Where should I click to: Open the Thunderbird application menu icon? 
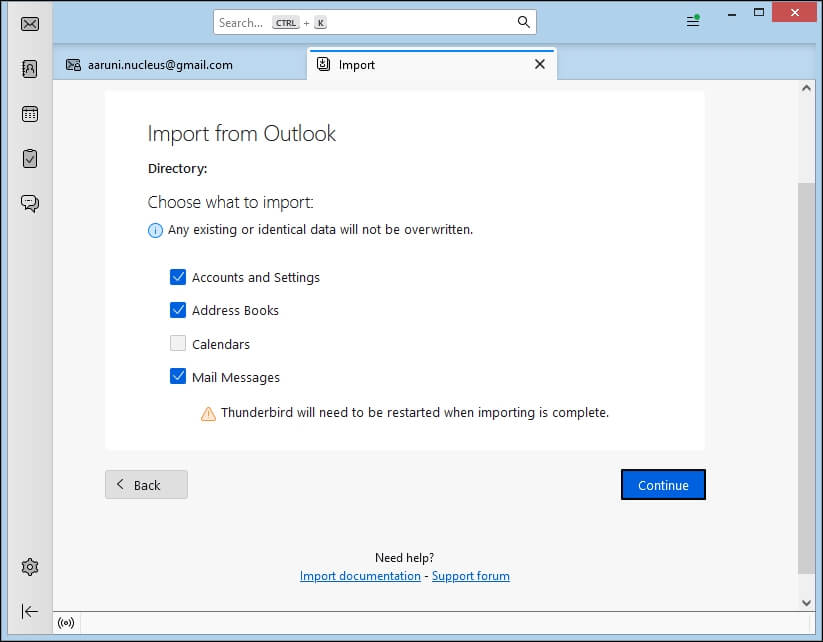(693, 21)
